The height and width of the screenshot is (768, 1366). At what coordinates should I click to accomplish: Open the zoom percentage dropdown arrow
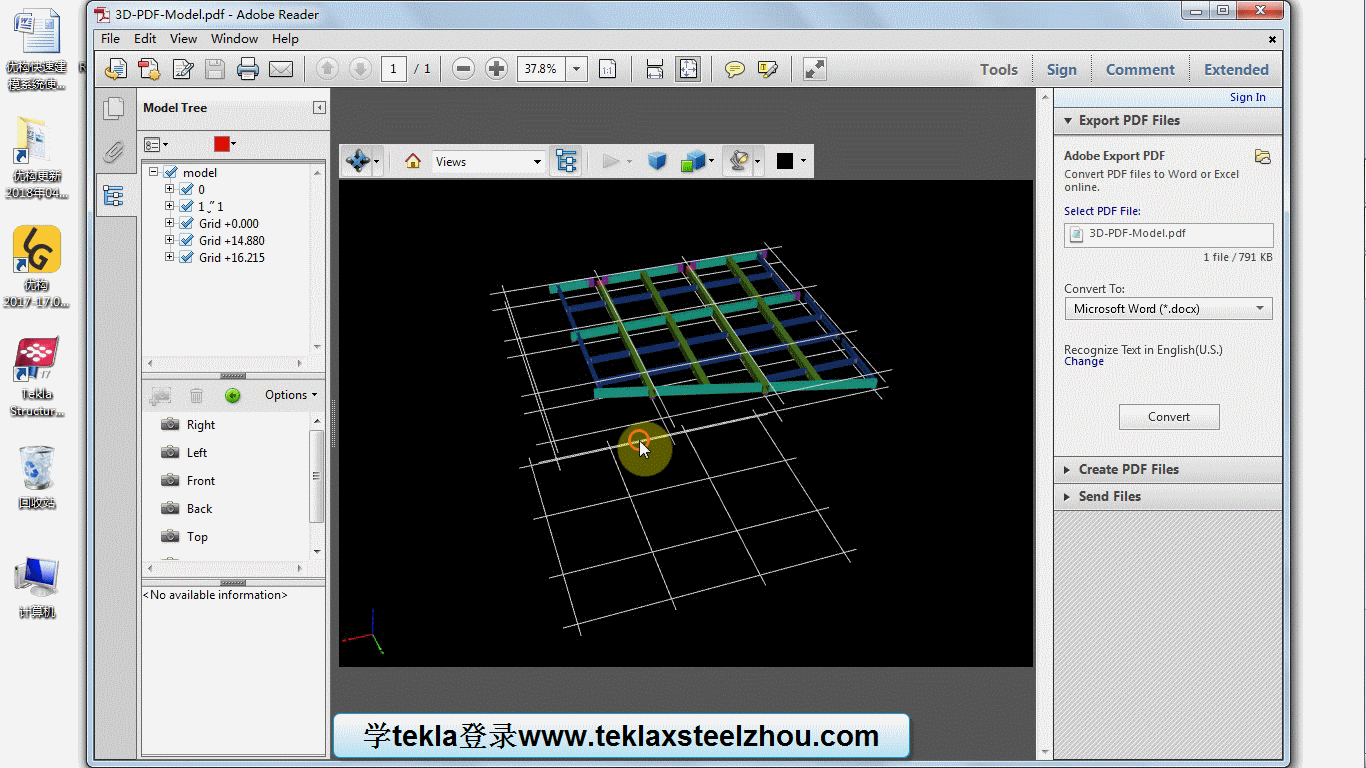pos(577,69)
